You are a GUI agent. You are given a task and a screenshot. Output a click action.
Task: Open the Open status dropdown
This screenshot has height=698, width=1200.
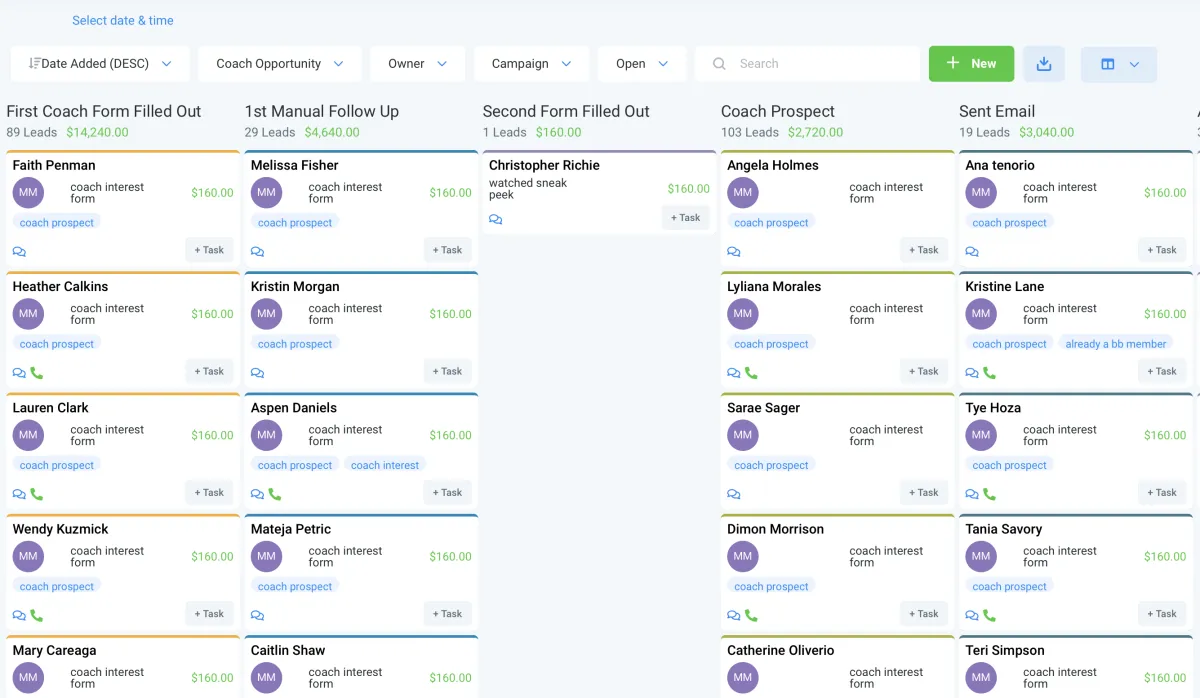tap(642, 64)
